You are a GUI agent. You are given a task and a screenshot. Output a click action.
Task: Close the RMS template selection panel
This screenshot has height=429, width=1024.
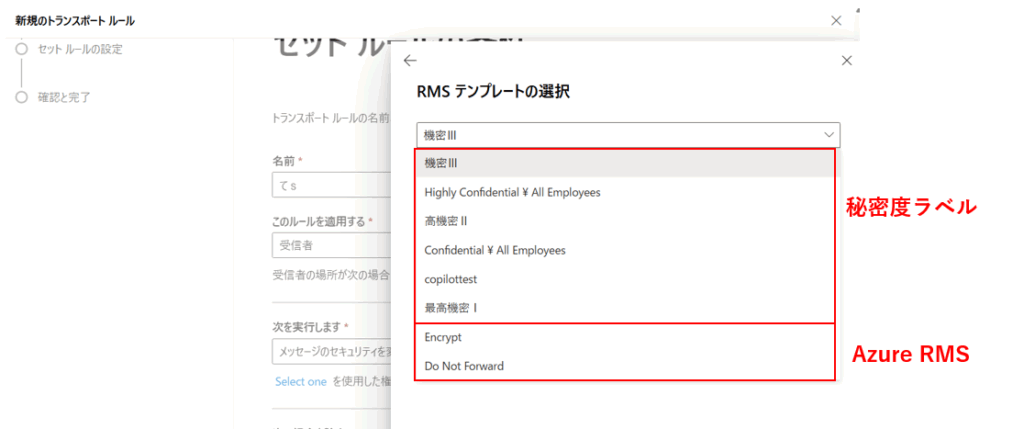(847, 61)
